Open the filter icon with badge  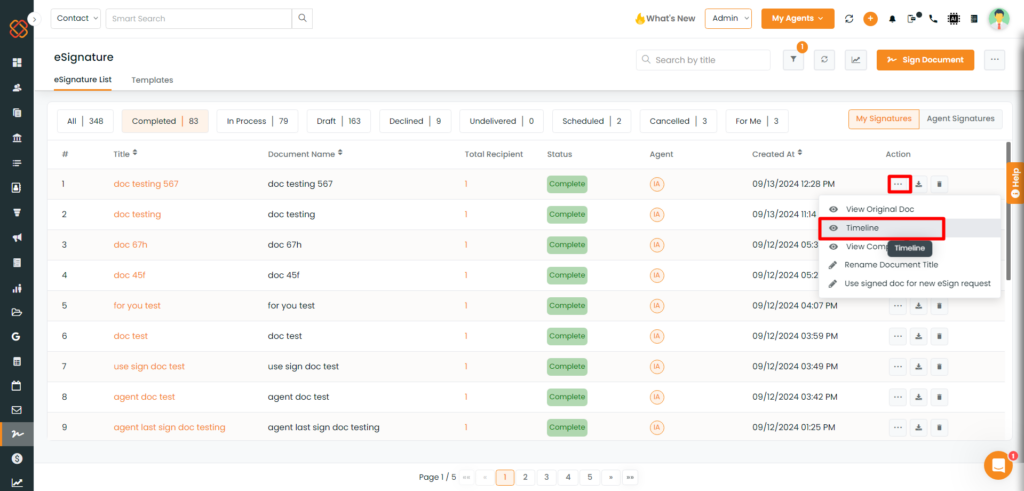(x=793, y=59)
